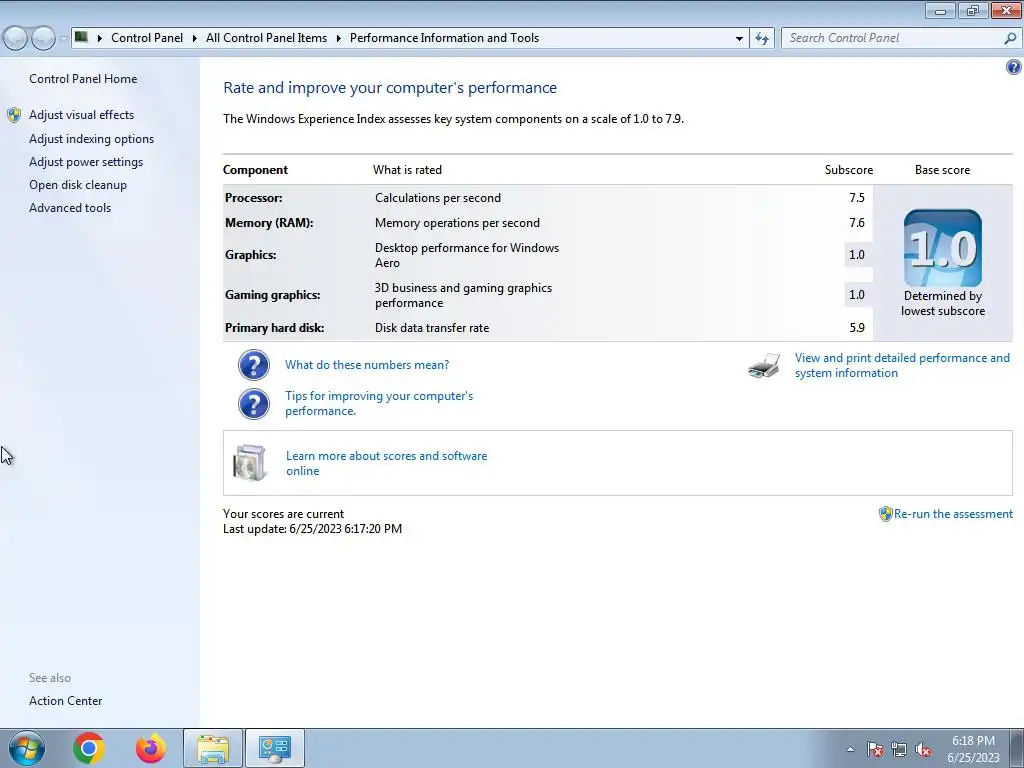Click Last update timestamp text
The width and height of the screenshot is (1024, 768).
pos(312,529)
